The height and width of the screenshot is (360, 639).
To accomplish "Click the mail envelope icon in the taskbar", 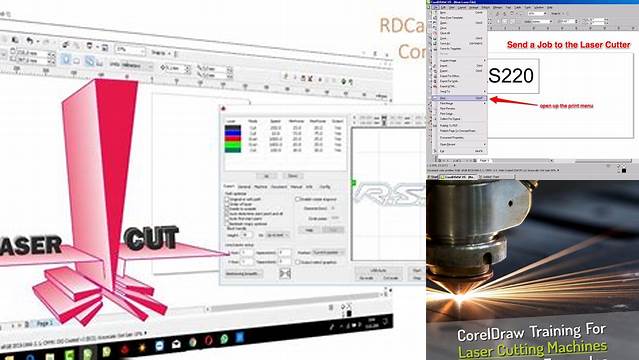I will coord(176,345).
